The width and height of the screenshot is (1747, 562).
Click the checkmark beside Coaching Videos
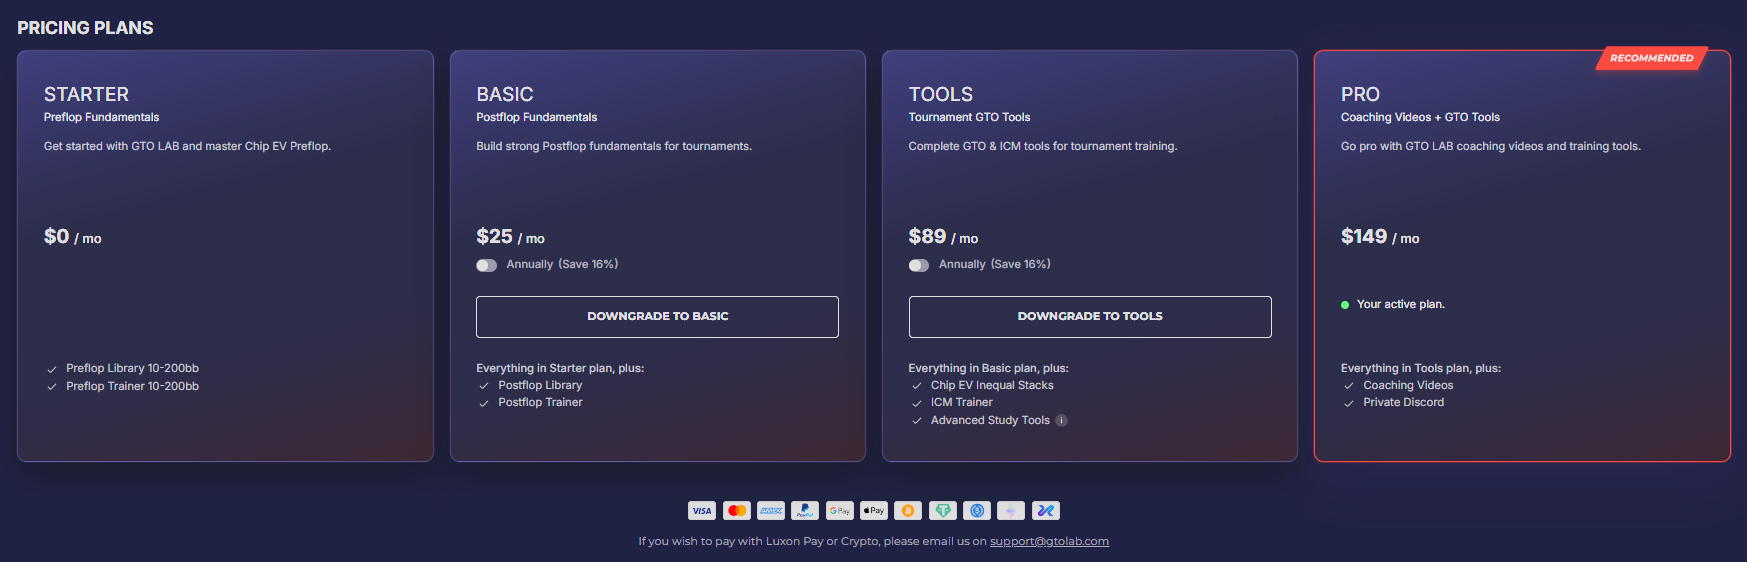coord(1349,386)
